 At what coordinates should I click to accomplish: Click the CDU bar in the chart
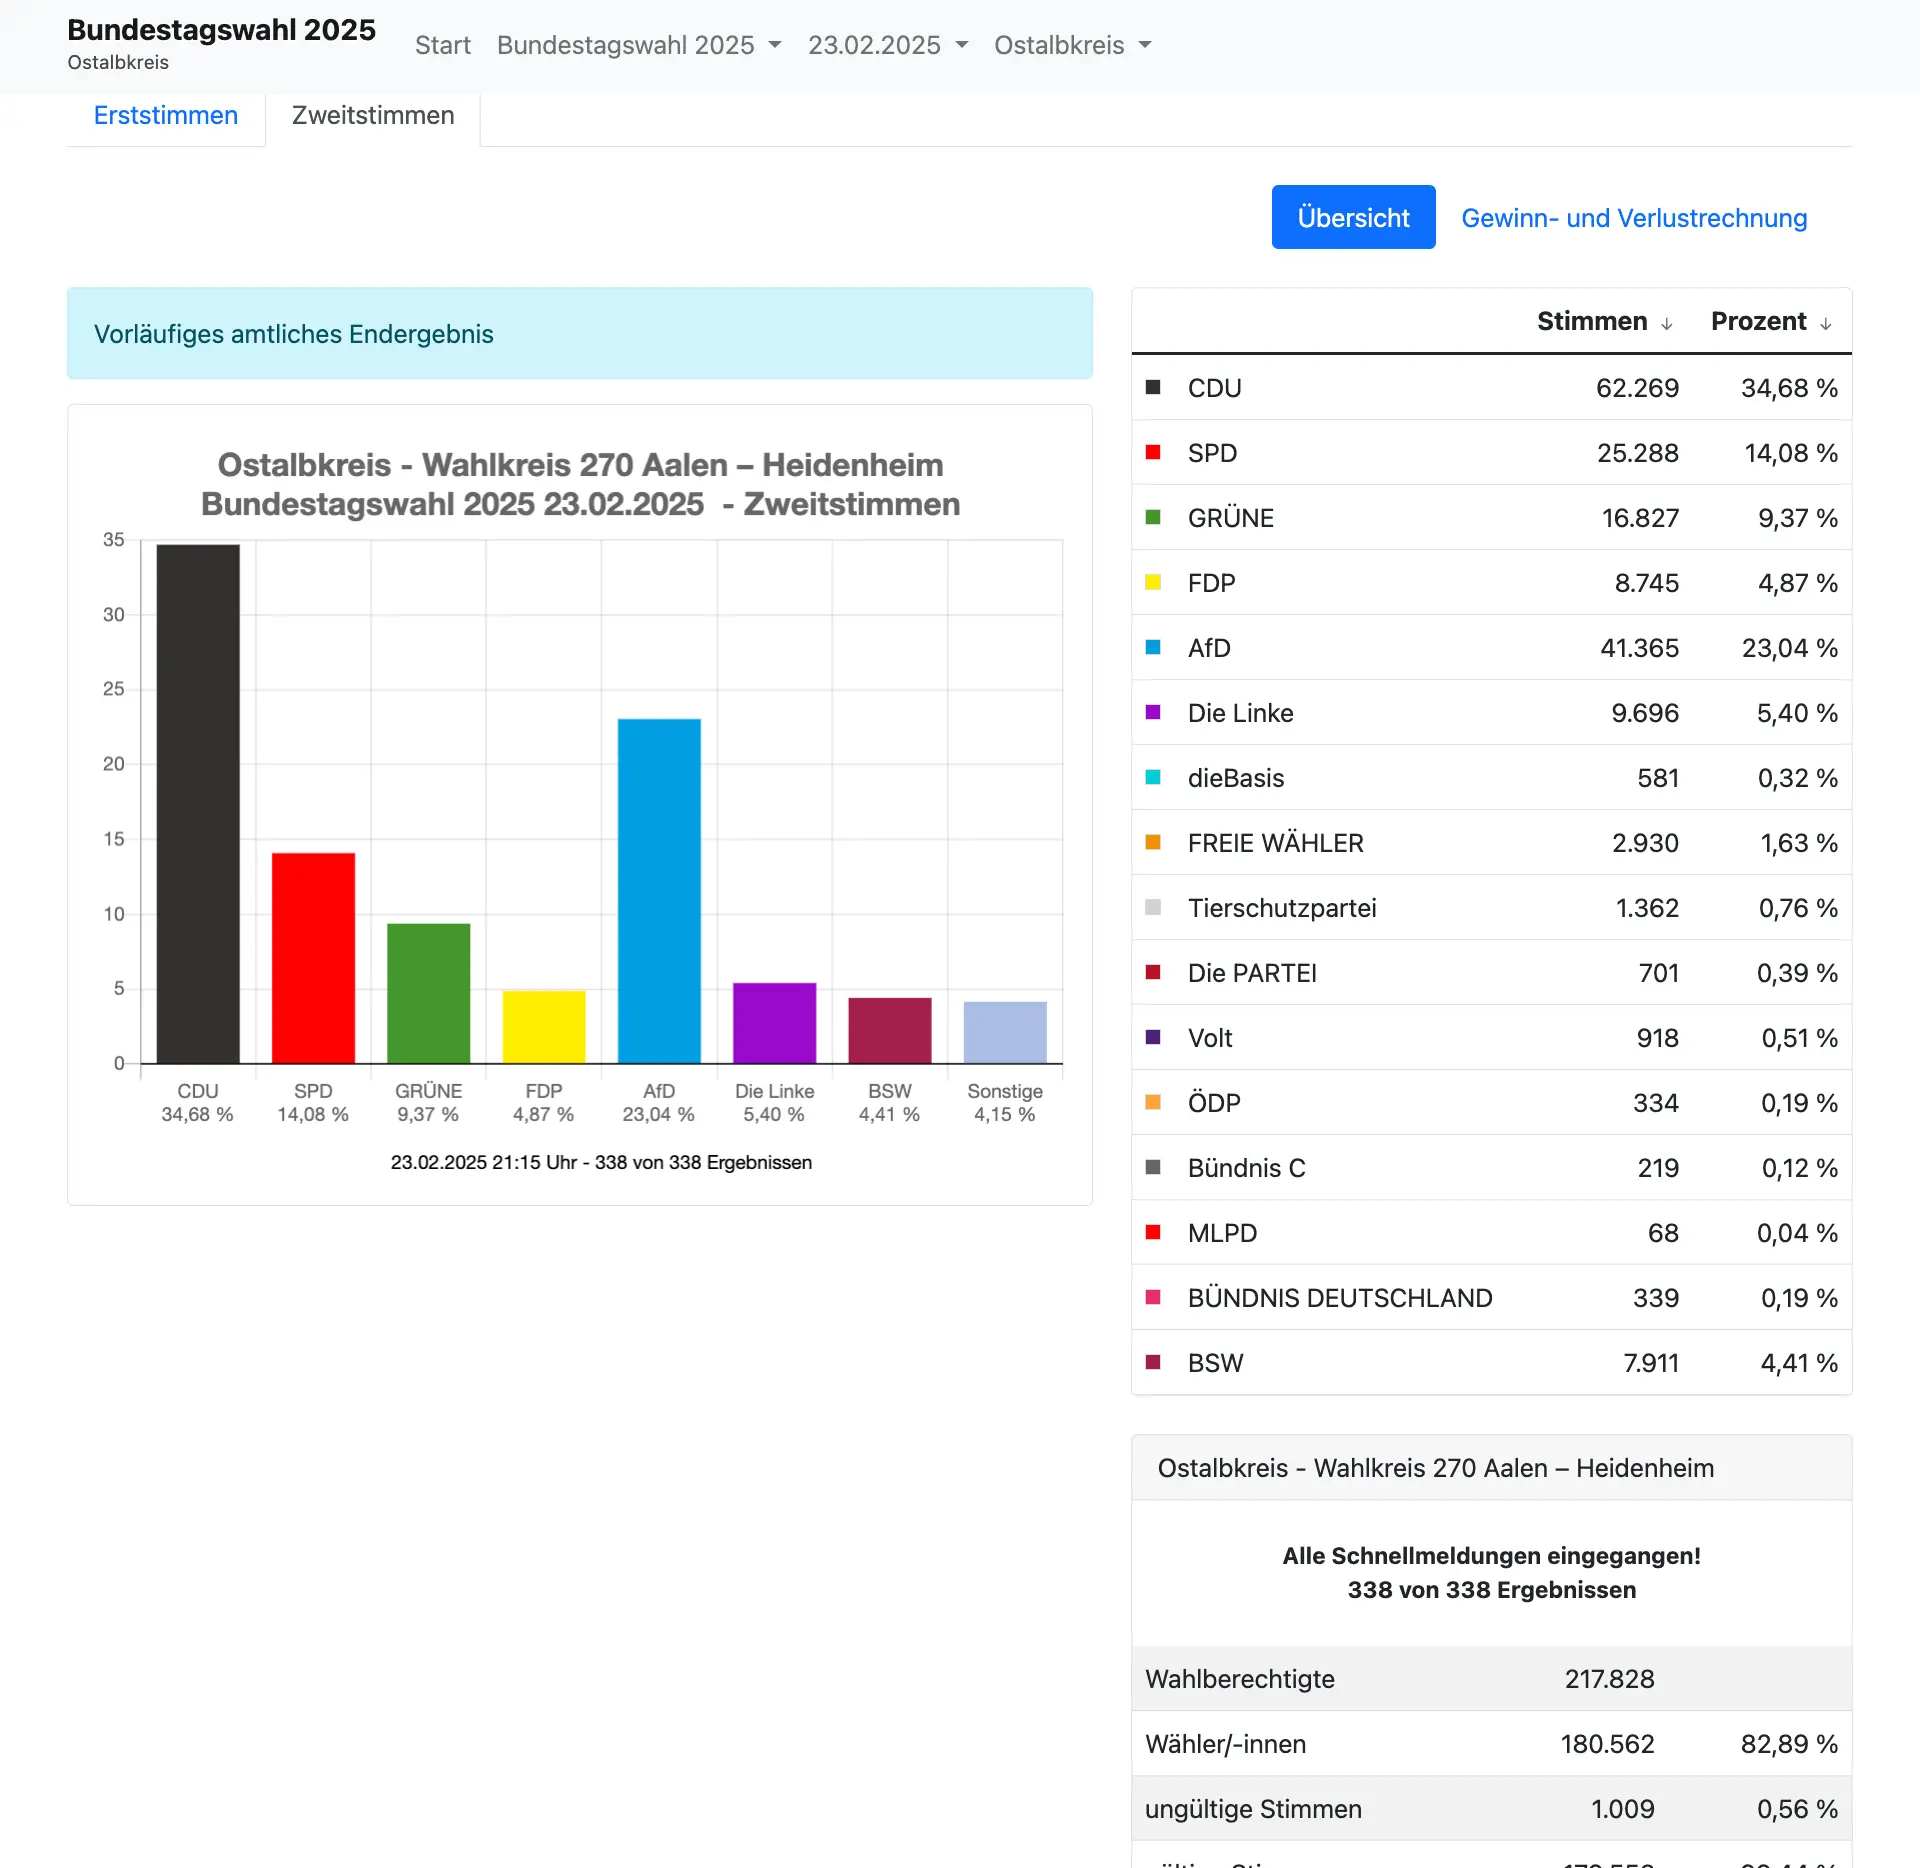pos(198,804)
